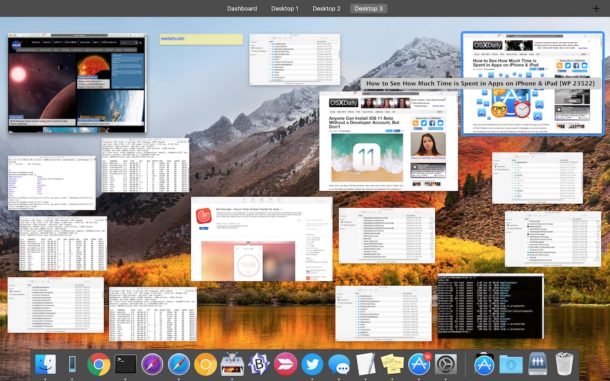610x381 pixels.
Task: Launch TextEdit from the Dock
Action: click(366, 364)
